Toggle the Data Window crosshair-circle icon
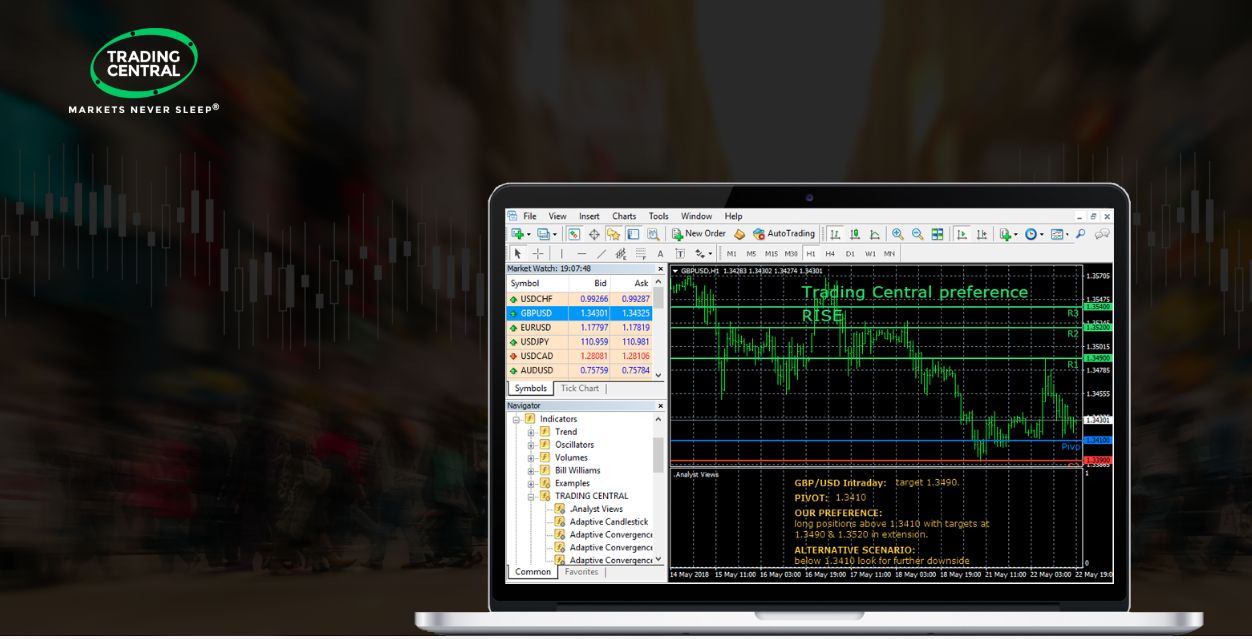This screenshot has height=639, width=1252. (x=594, y=234)
